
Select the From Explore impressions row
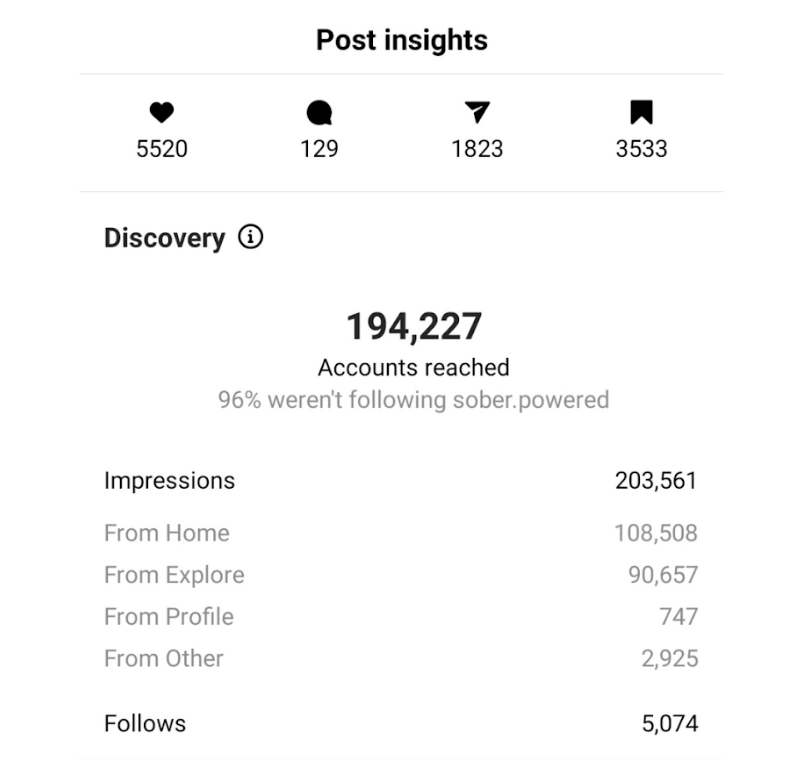pyautogui.click(x=401, y=575)
